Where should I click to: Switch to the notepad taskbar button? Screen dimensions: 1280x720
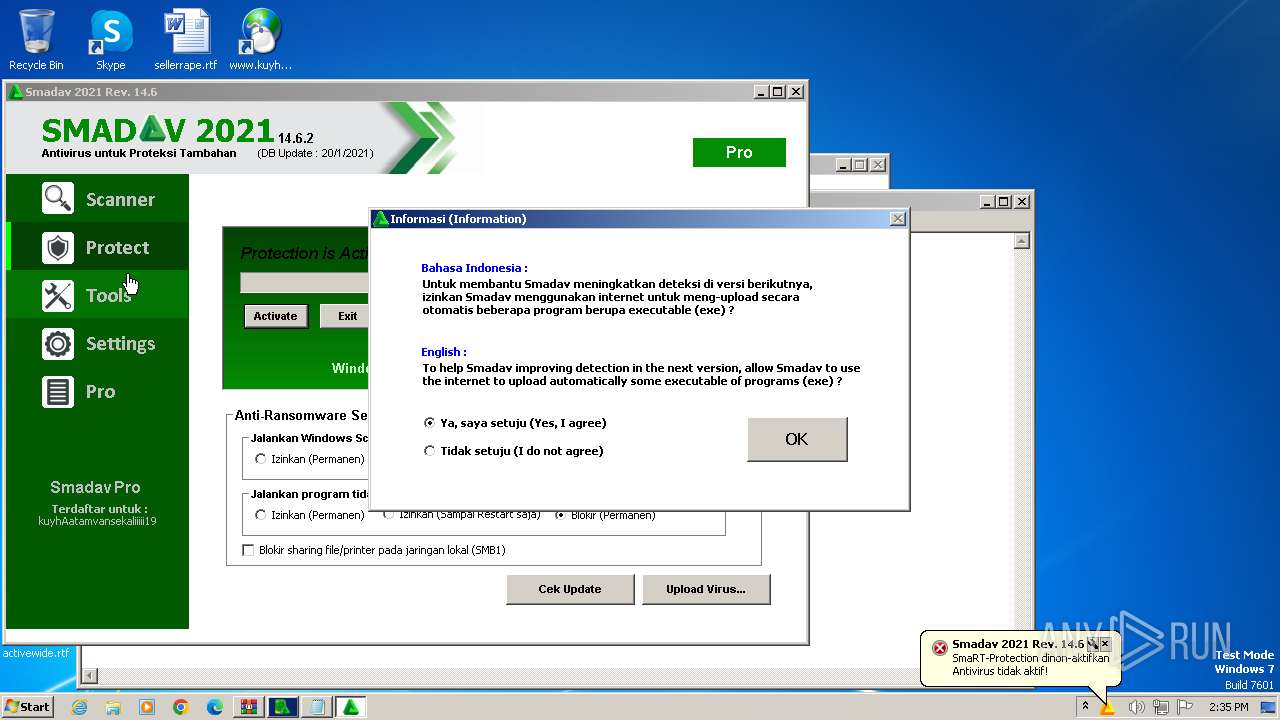pyautogui.click(x=317, y=707)
